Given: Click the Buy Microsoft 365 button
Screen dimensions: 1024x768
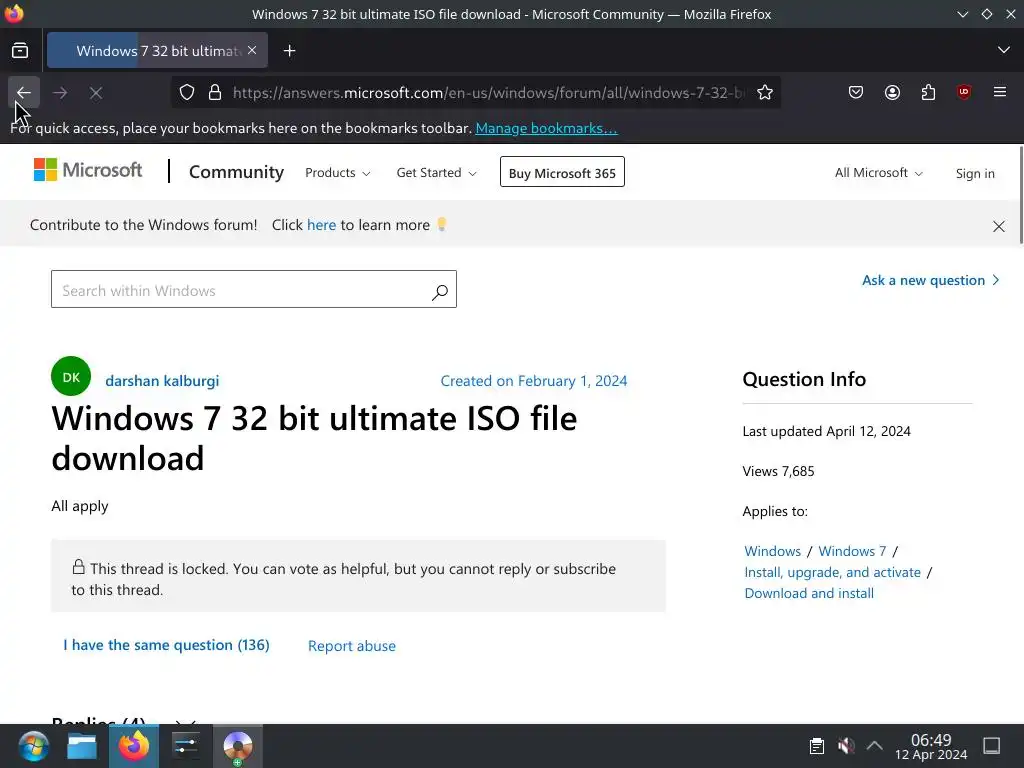Looking at the screenshot, I should click(x=562, y=172).
